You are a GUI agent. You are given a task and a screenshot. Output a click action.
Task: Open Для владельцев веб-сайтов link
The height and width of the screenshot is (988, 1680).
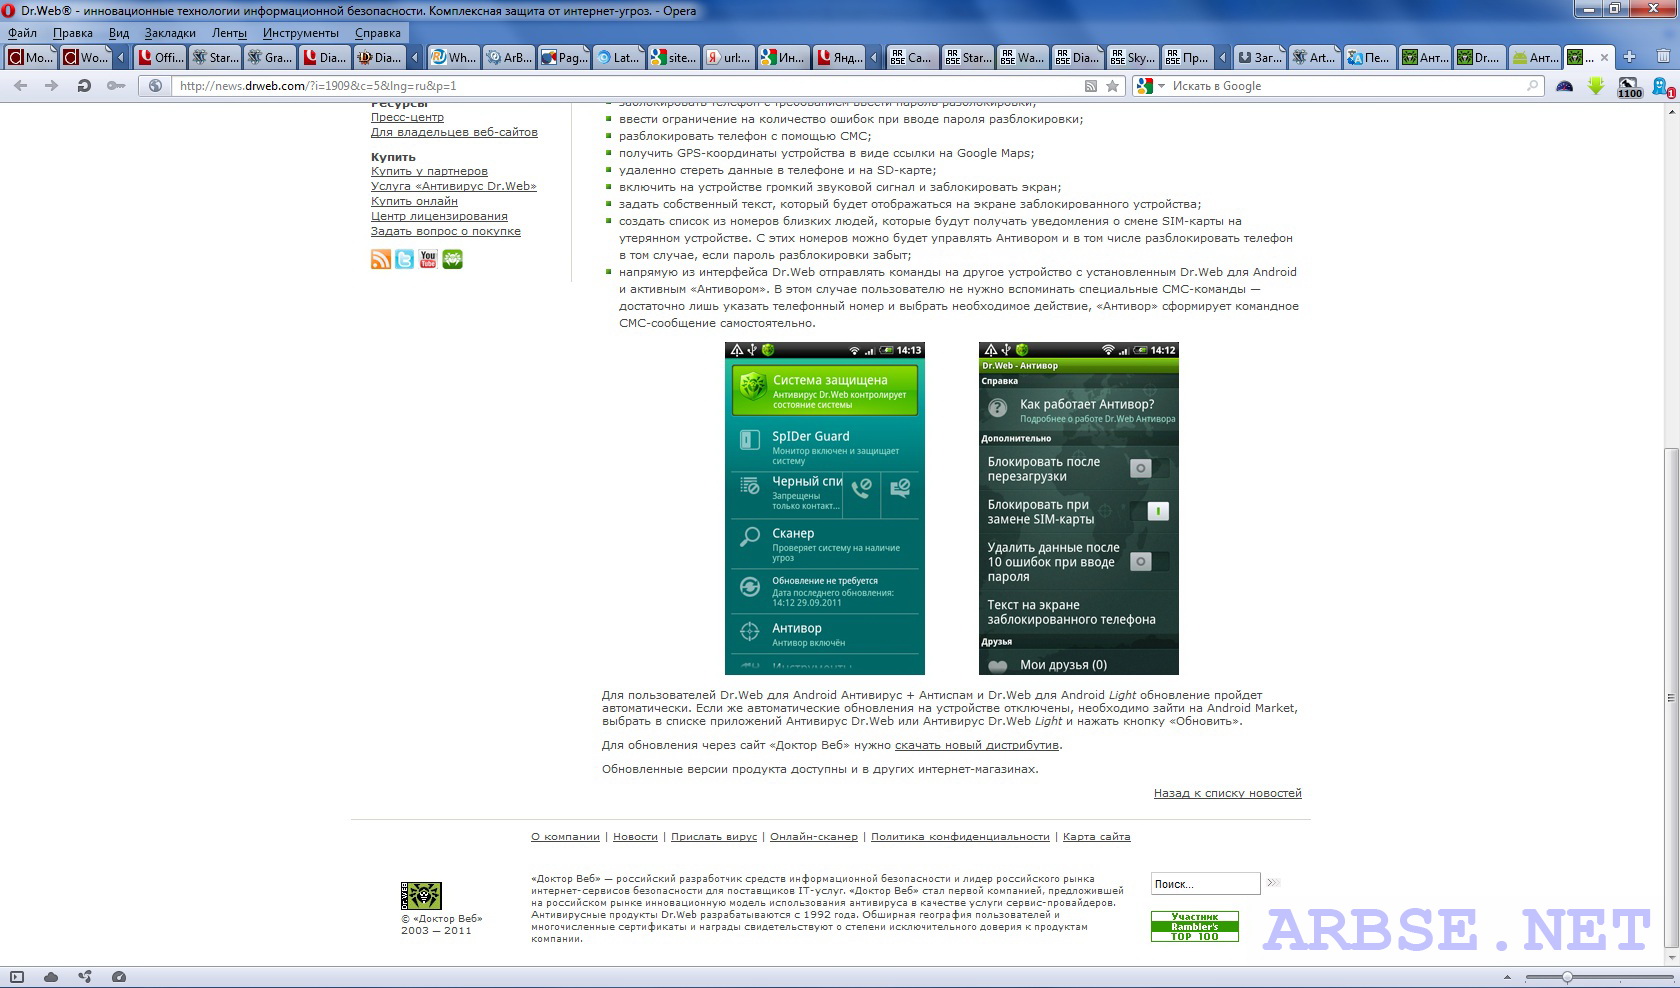click(x=454, y=132)
